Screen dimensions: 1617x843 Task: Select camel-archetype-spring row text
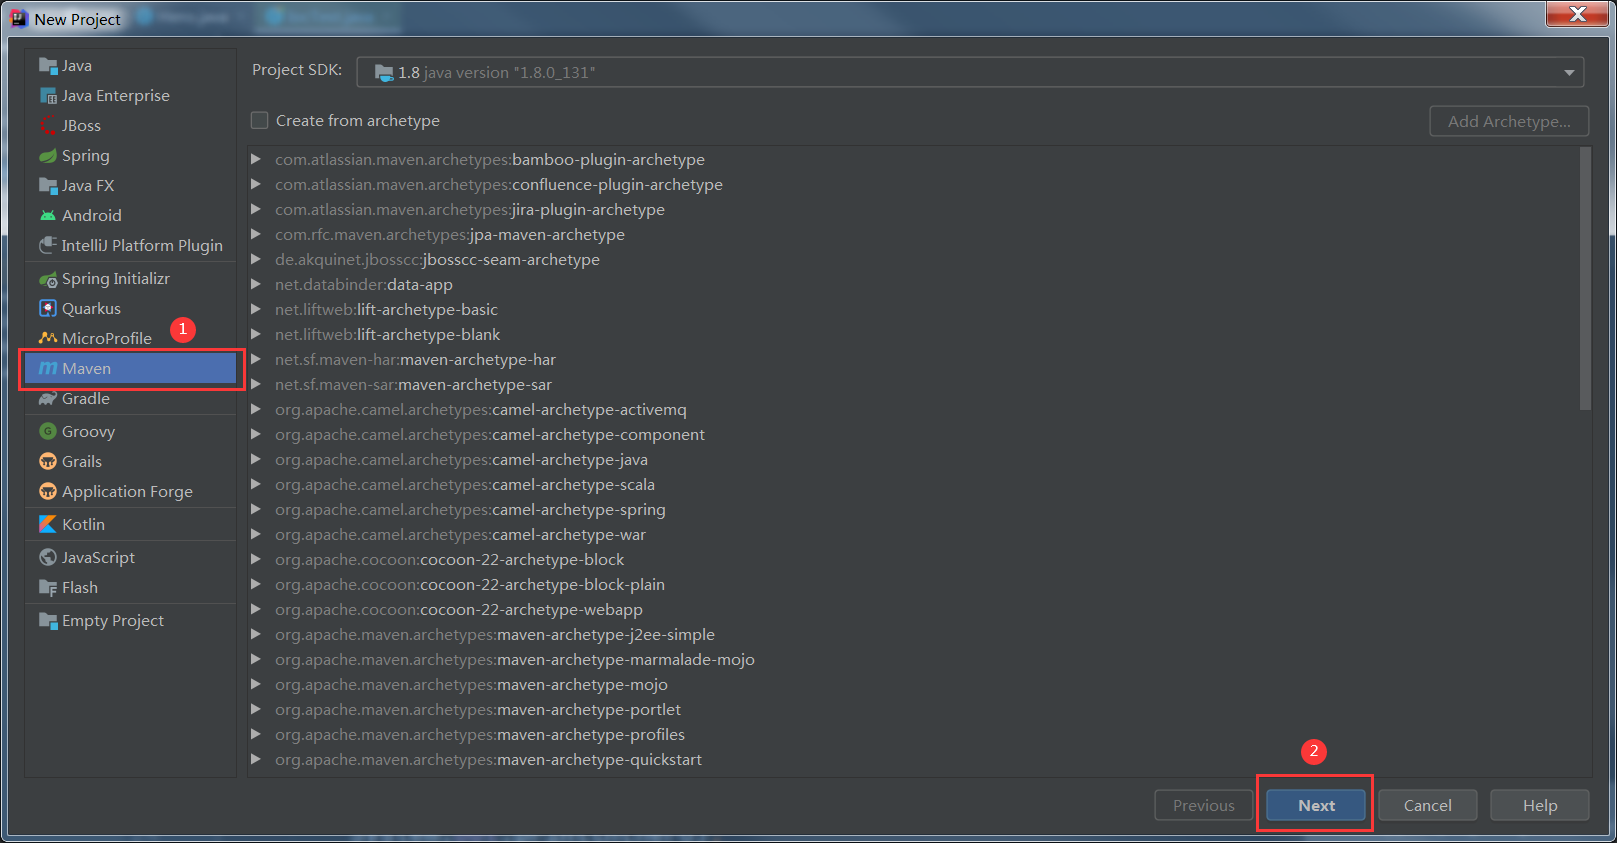click(470, 510)
